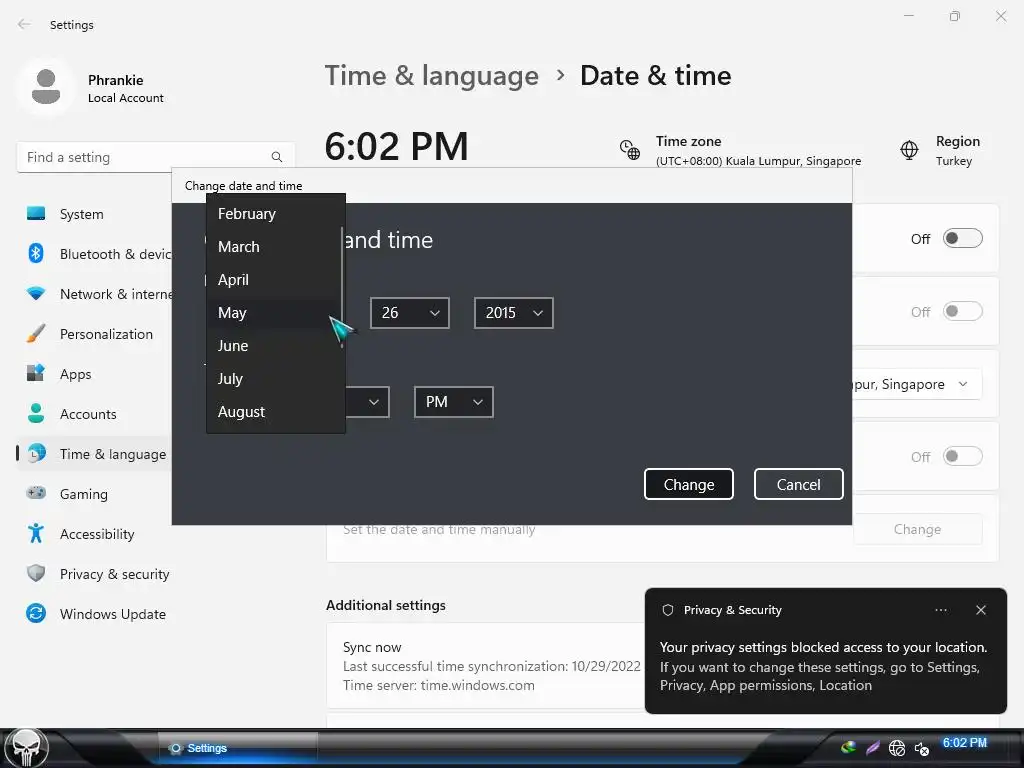Image resolution: width=1024 pixels, height=768 pixels.
Task: Click the skull Start button
Action: (26, 748)
